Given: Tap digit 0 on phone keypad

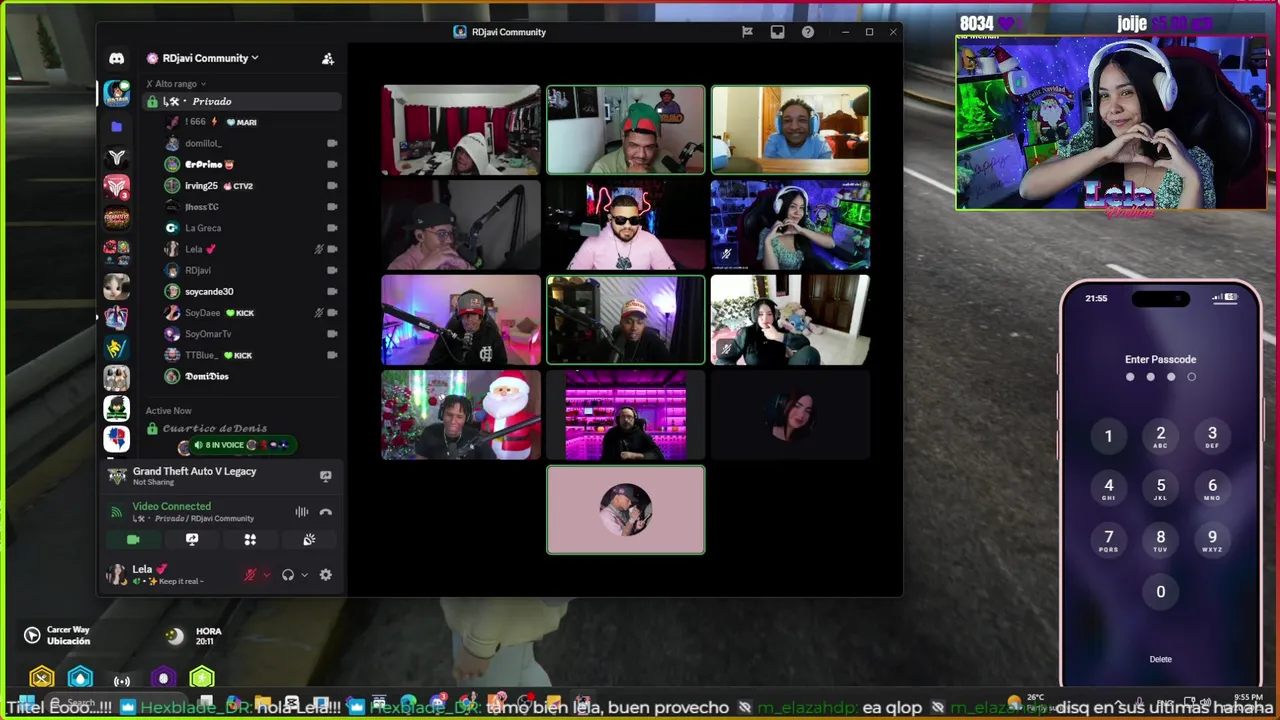Looking at the screenshot, I should (x=1160, y=592).
